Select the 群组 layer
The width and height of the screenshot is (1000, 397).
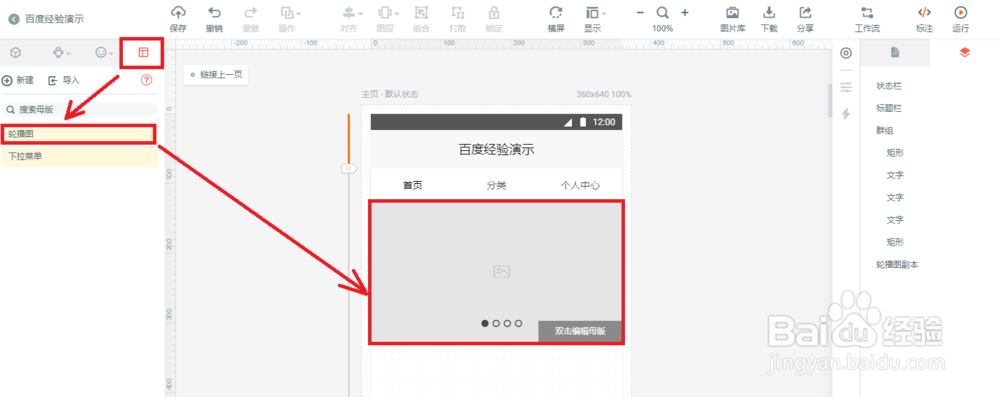click(885, 131)
